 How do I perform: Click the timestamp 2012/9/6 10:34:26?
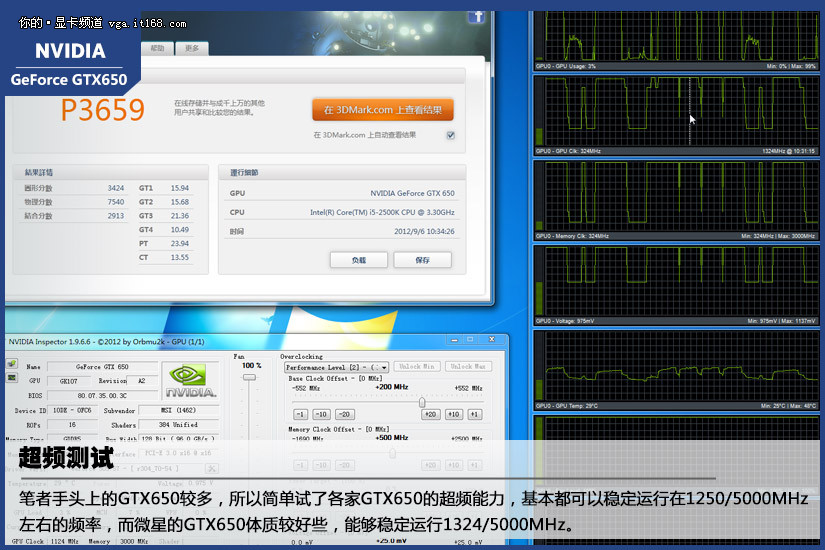click(x=424, y=231)
